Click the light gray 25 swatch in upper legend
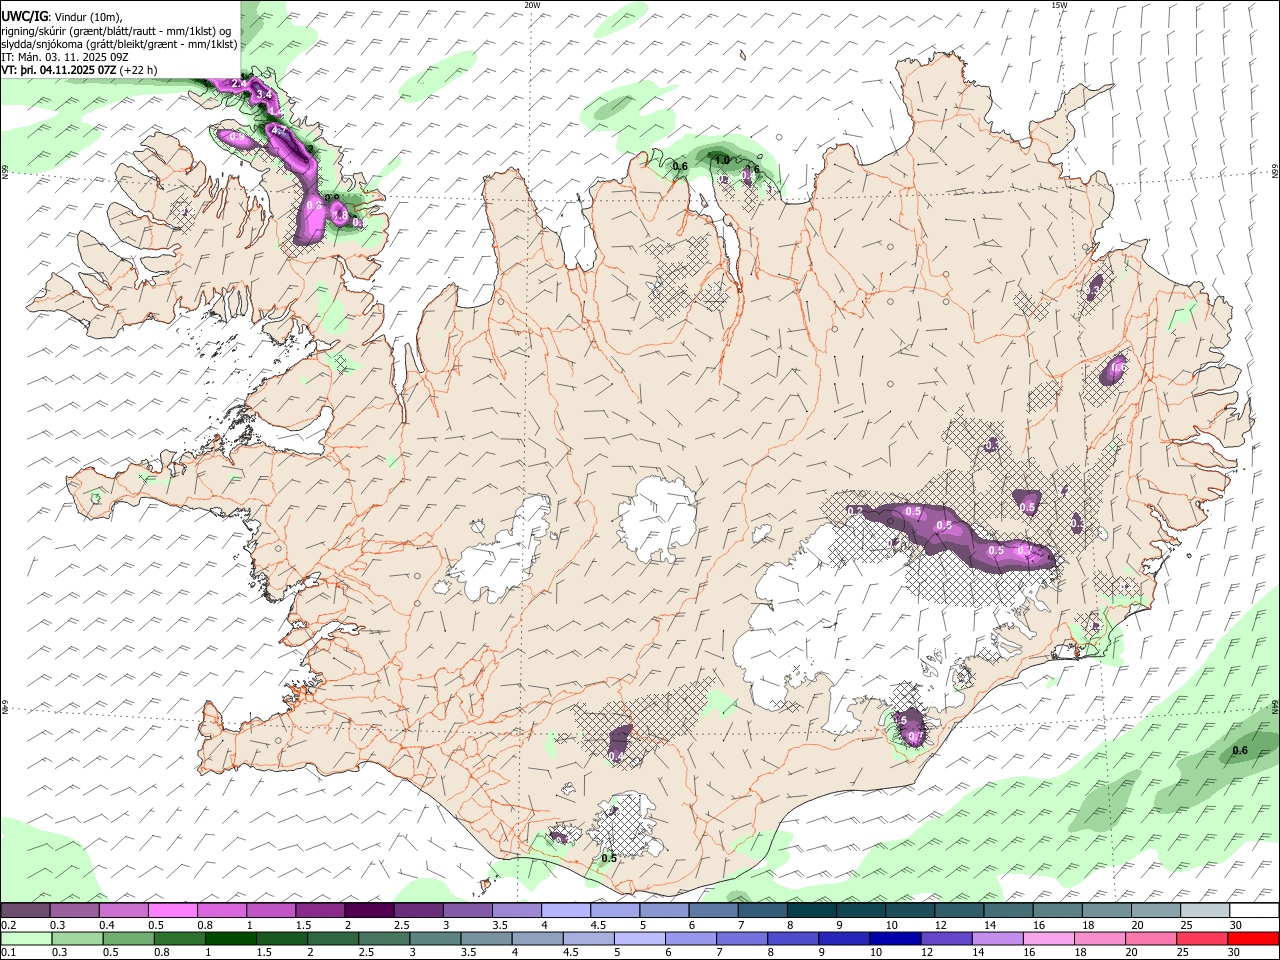Image resolution: width=1280 pixels, height=960 pixels. point(1203,911)
